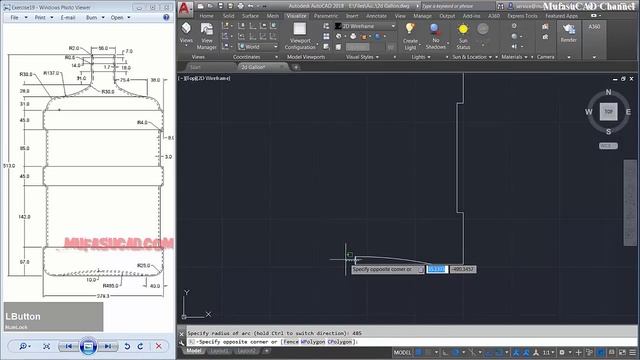Switch to the Parametric ribbon tab
The height and width of the screenshot is (360, 640).
pyautogui.click(x=326, y=16)
